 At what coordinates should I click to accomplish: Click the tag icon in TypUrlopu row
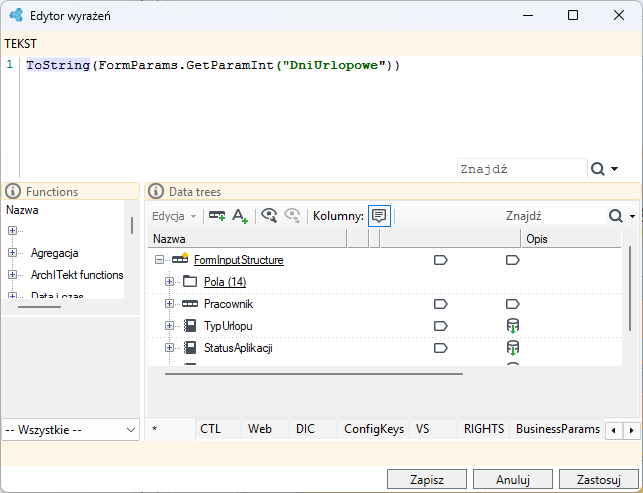pos(440,326)
